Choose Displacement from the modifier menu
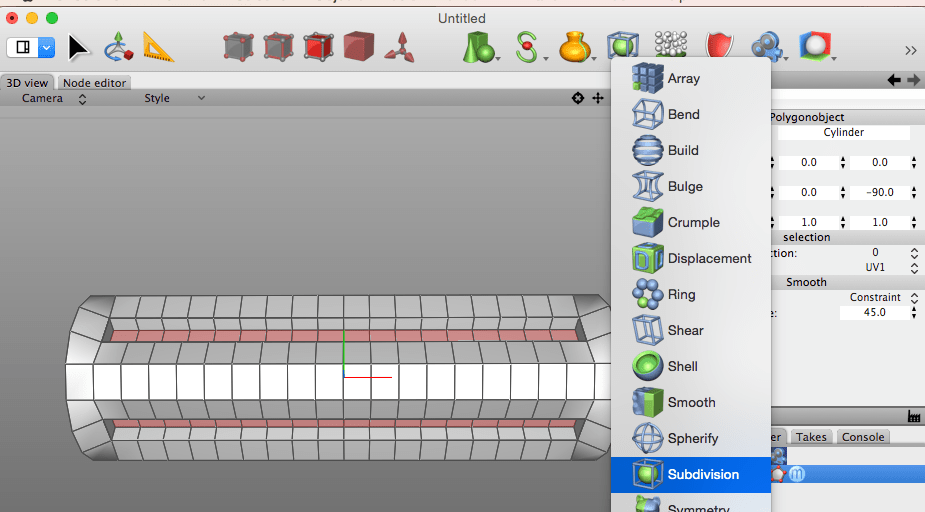The width and height of the screenshot is (925, 512). [x=691, y=258]
